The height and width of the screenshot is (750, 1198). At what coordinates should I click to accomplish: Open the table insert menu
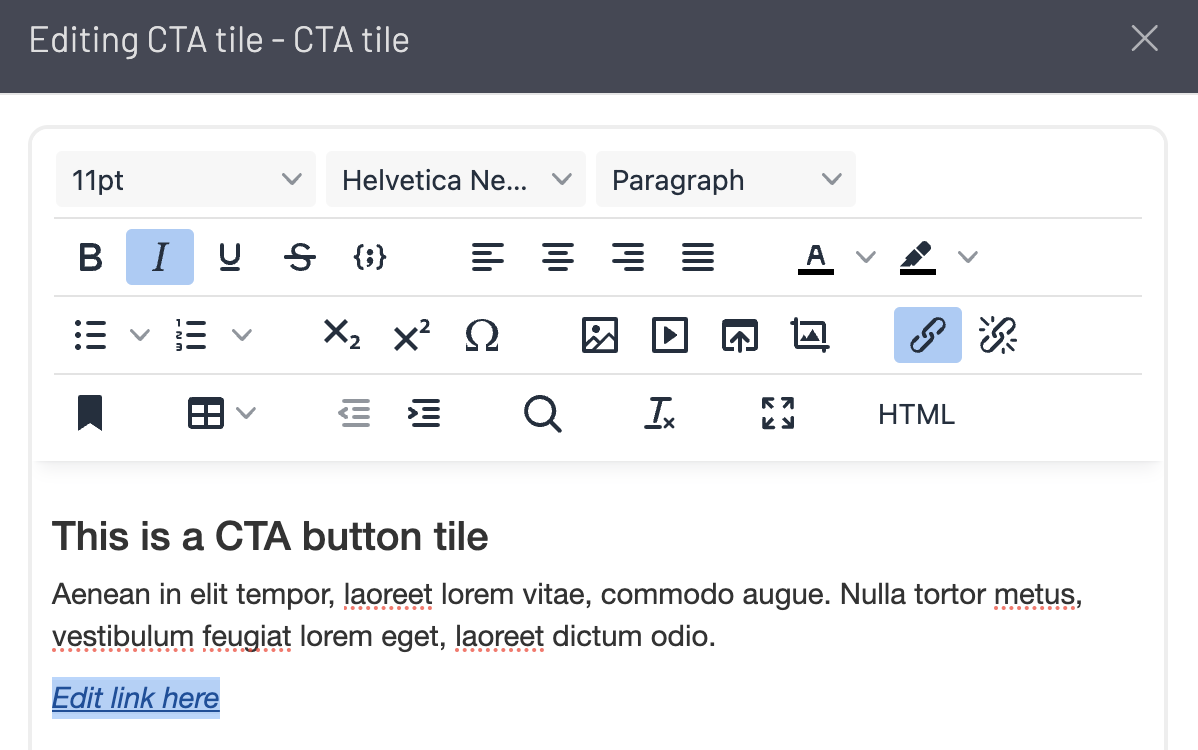click(221, 413)
